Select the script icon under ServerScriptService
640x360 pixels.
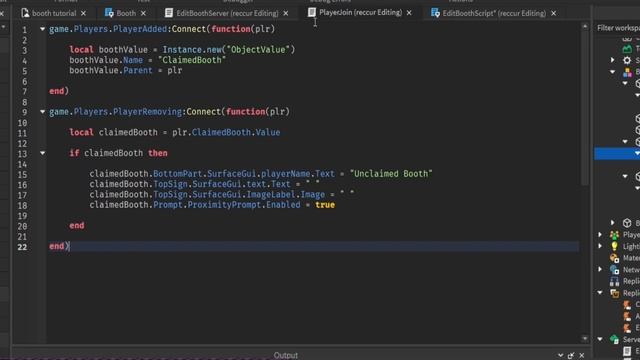point(627,351)
